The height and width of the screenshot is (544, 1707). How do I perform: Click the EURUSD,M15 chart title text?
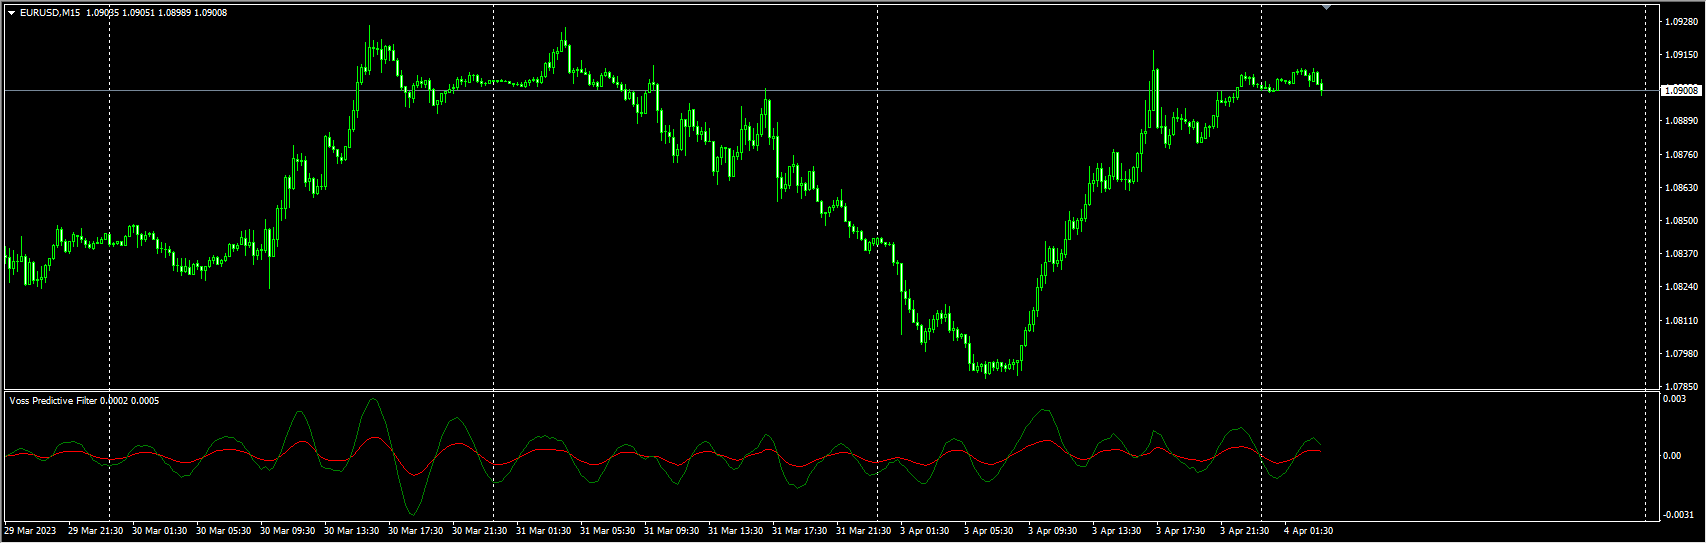[x=50, y=13]
